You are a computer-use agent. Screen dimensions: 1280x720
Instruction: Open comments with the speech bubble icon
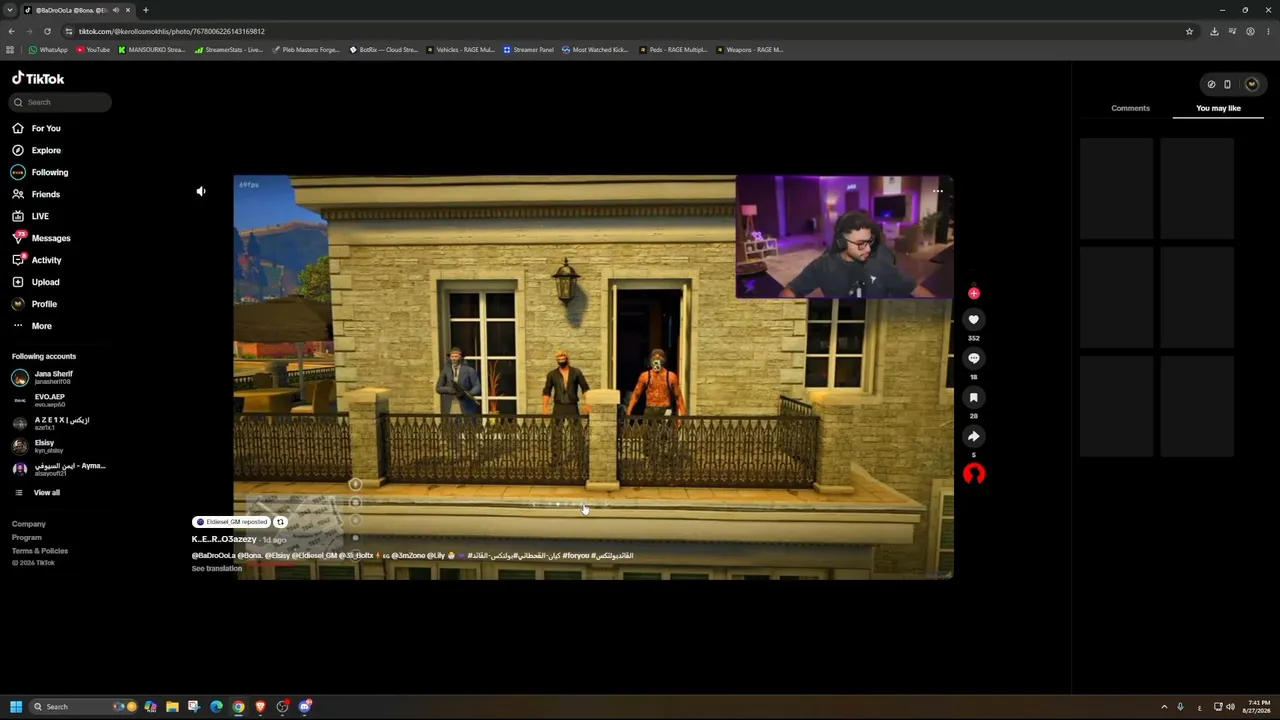point(973,359)
